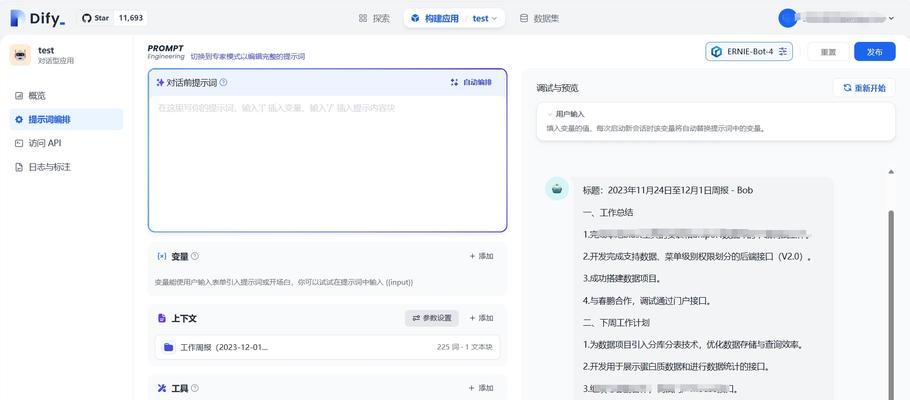
Task: Click the 日志与标注 document icon
Action: tap(19, 167)
